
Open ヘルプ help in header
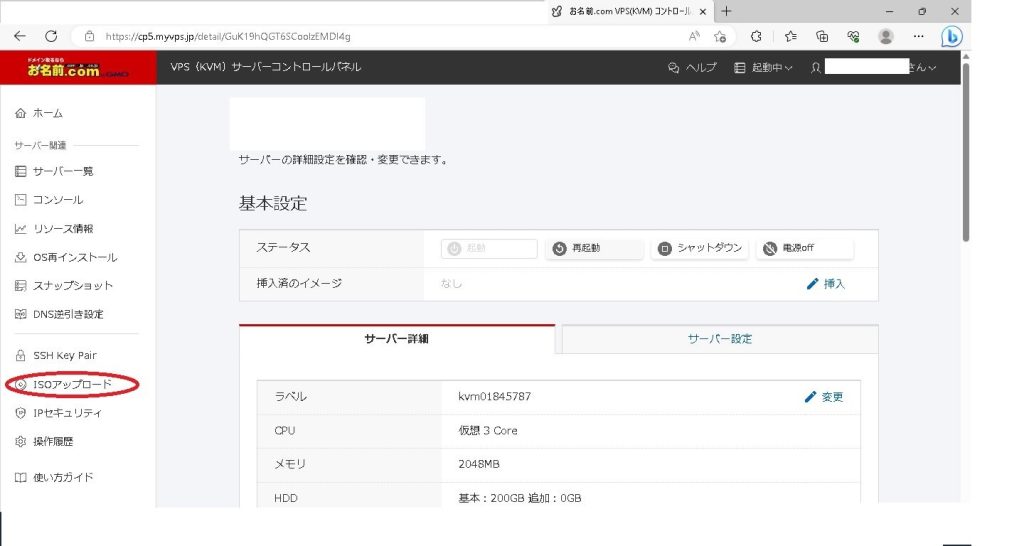[692, 68]
